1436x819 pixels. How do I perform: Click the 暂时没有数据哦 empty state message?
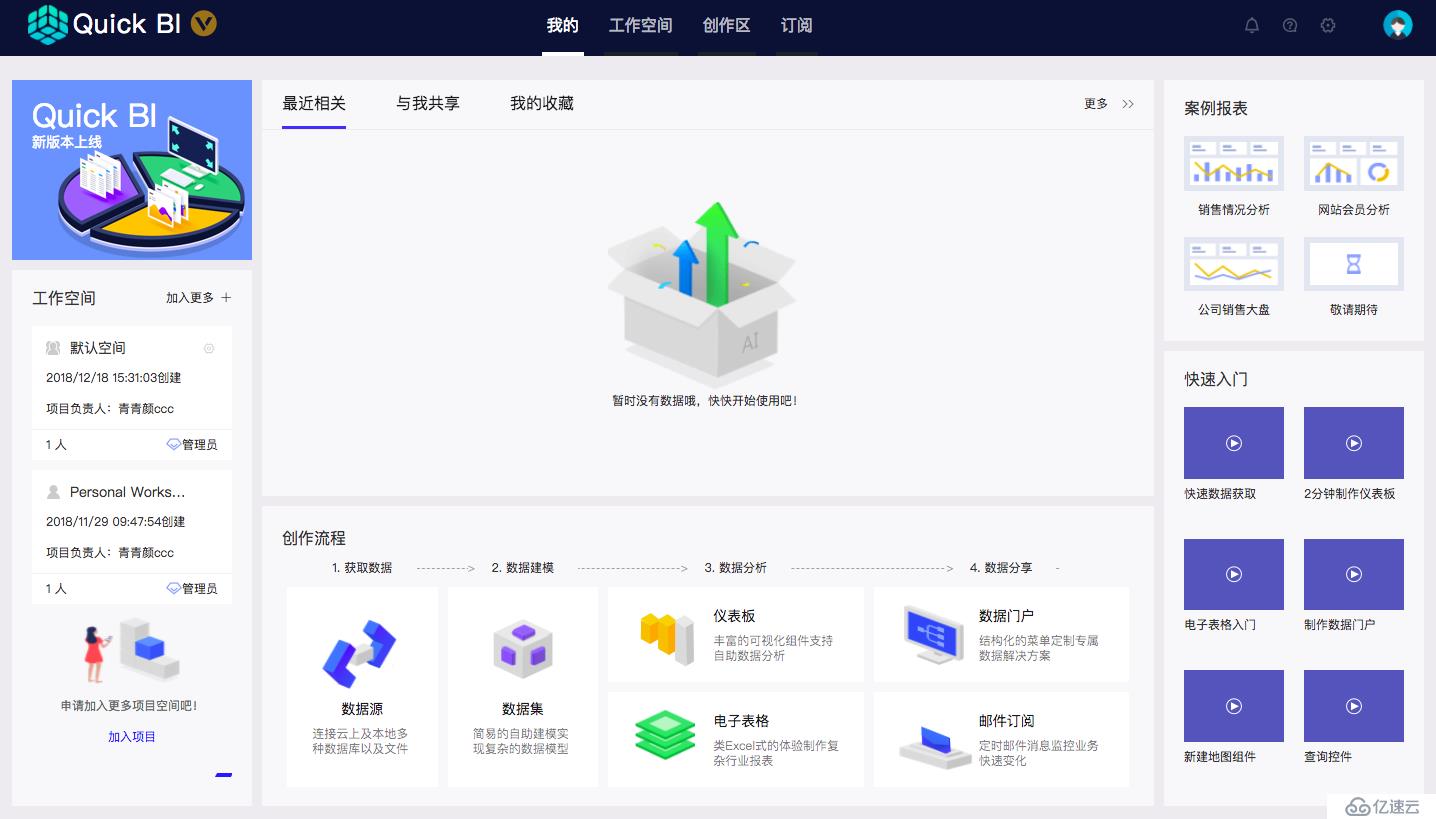[x=705, y=401]
